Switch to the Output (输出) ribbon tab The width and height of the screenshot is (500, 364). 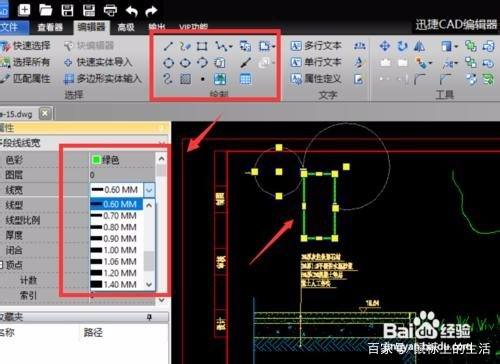click(x=157, y=27)
